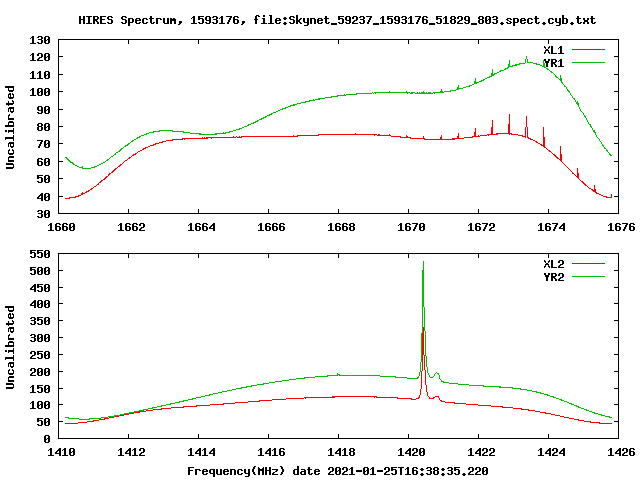This screenshot has width=640, height=480.
Task: Click the 130 y-axis tick label
Action: 40,40
